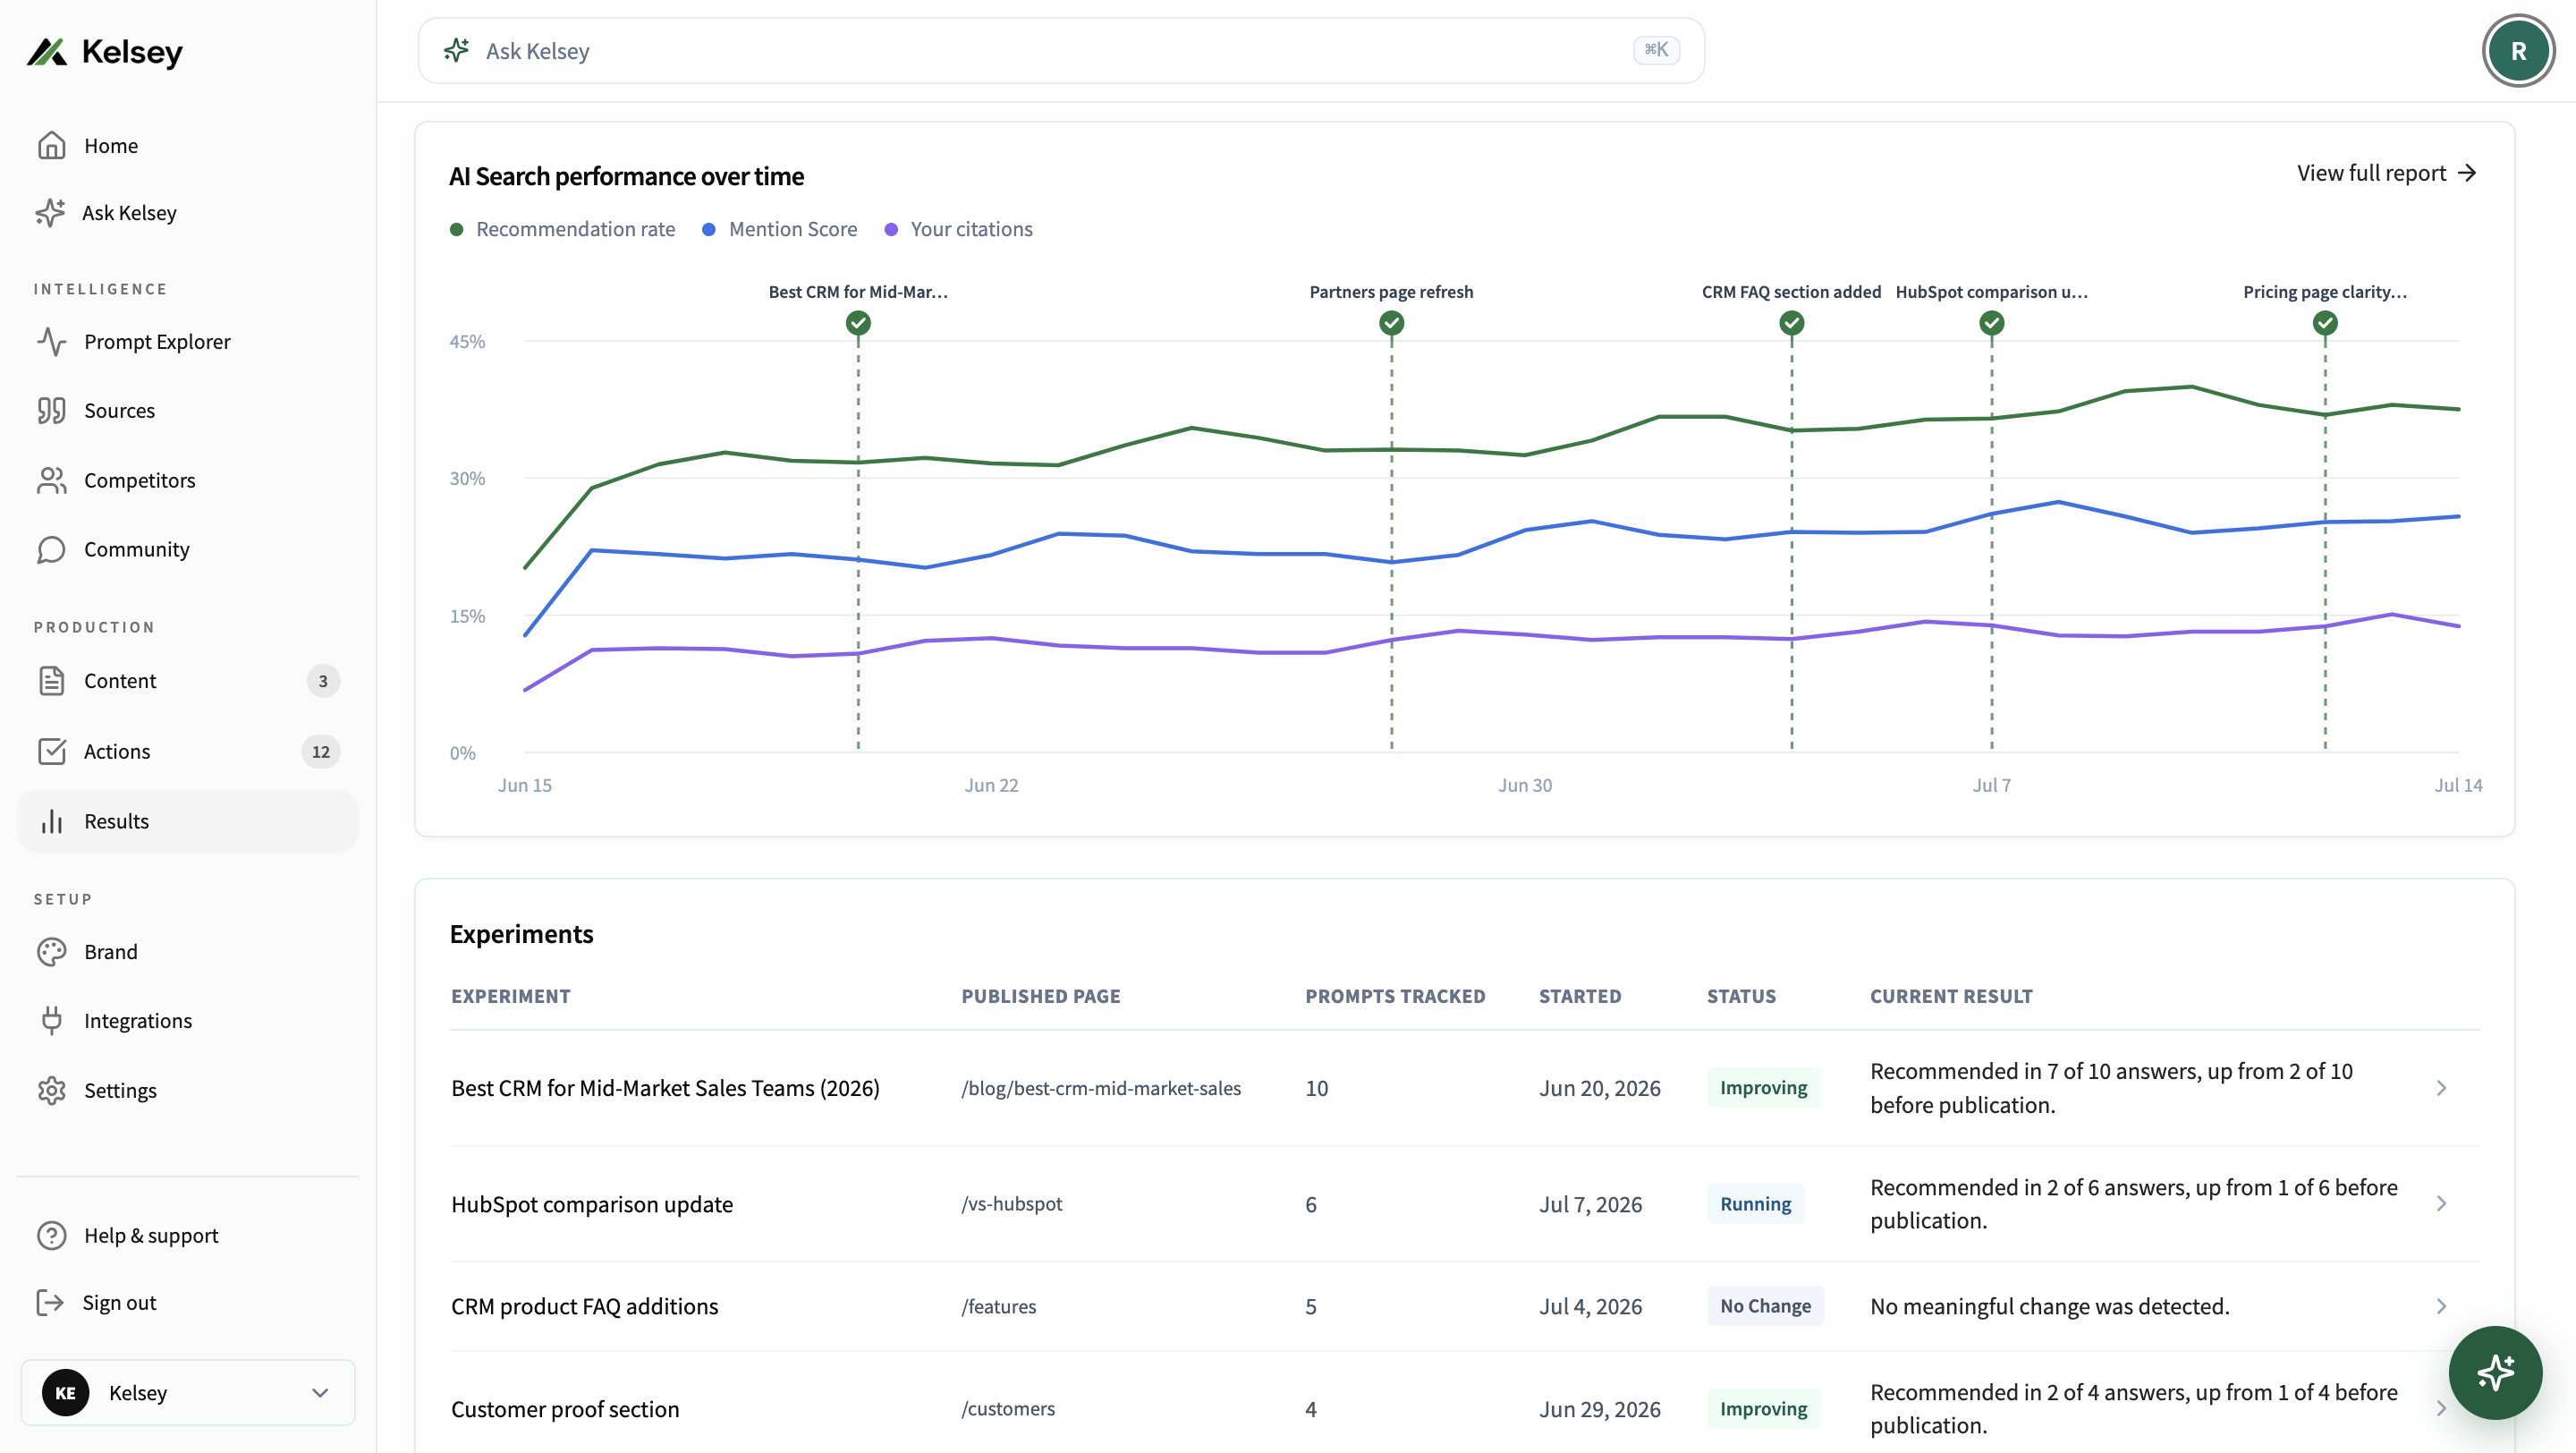Click Sign out text
The image size is (2576, 1453).
click(119, 1303)
